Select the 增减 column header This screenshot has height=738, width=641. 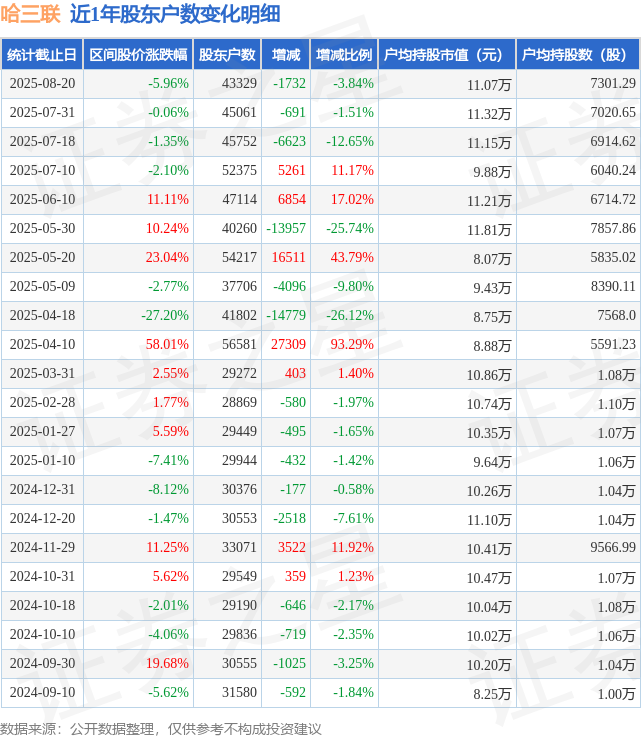coord(286,55)
